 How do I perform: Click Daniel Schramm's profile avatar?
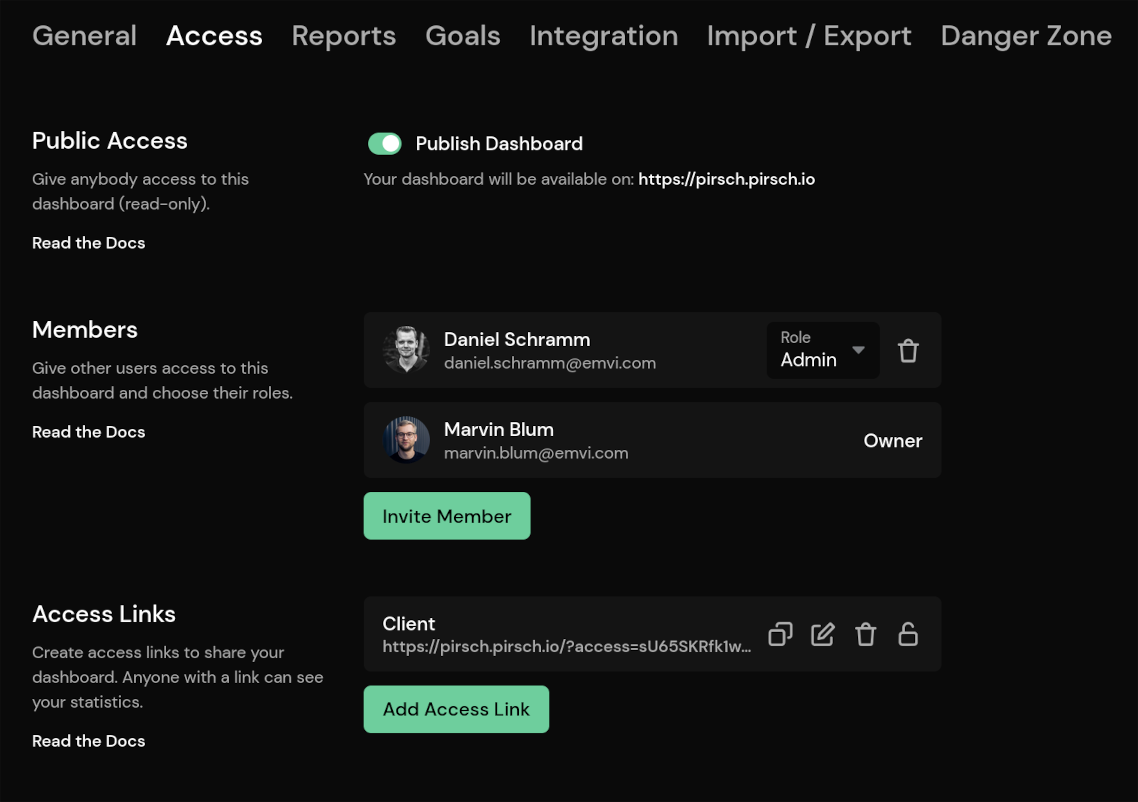(x=407, y=350)
